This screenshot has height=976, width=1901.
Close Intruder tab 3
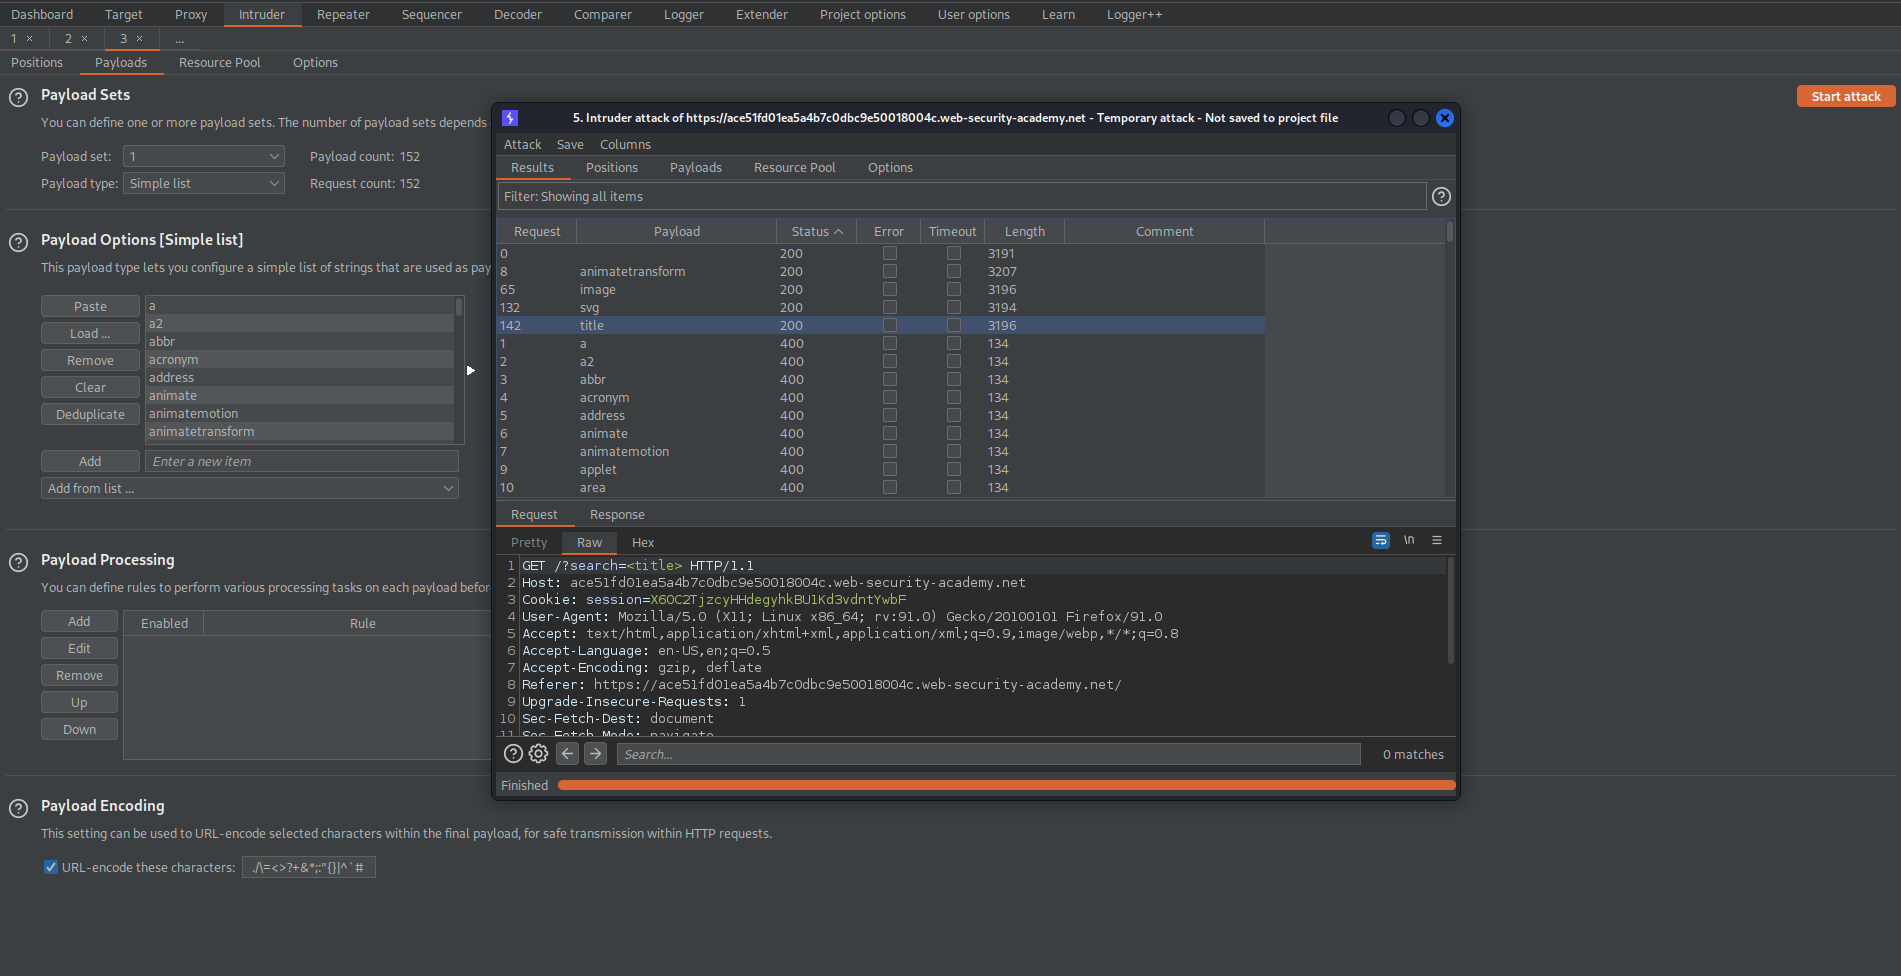(x=139, y=39)
